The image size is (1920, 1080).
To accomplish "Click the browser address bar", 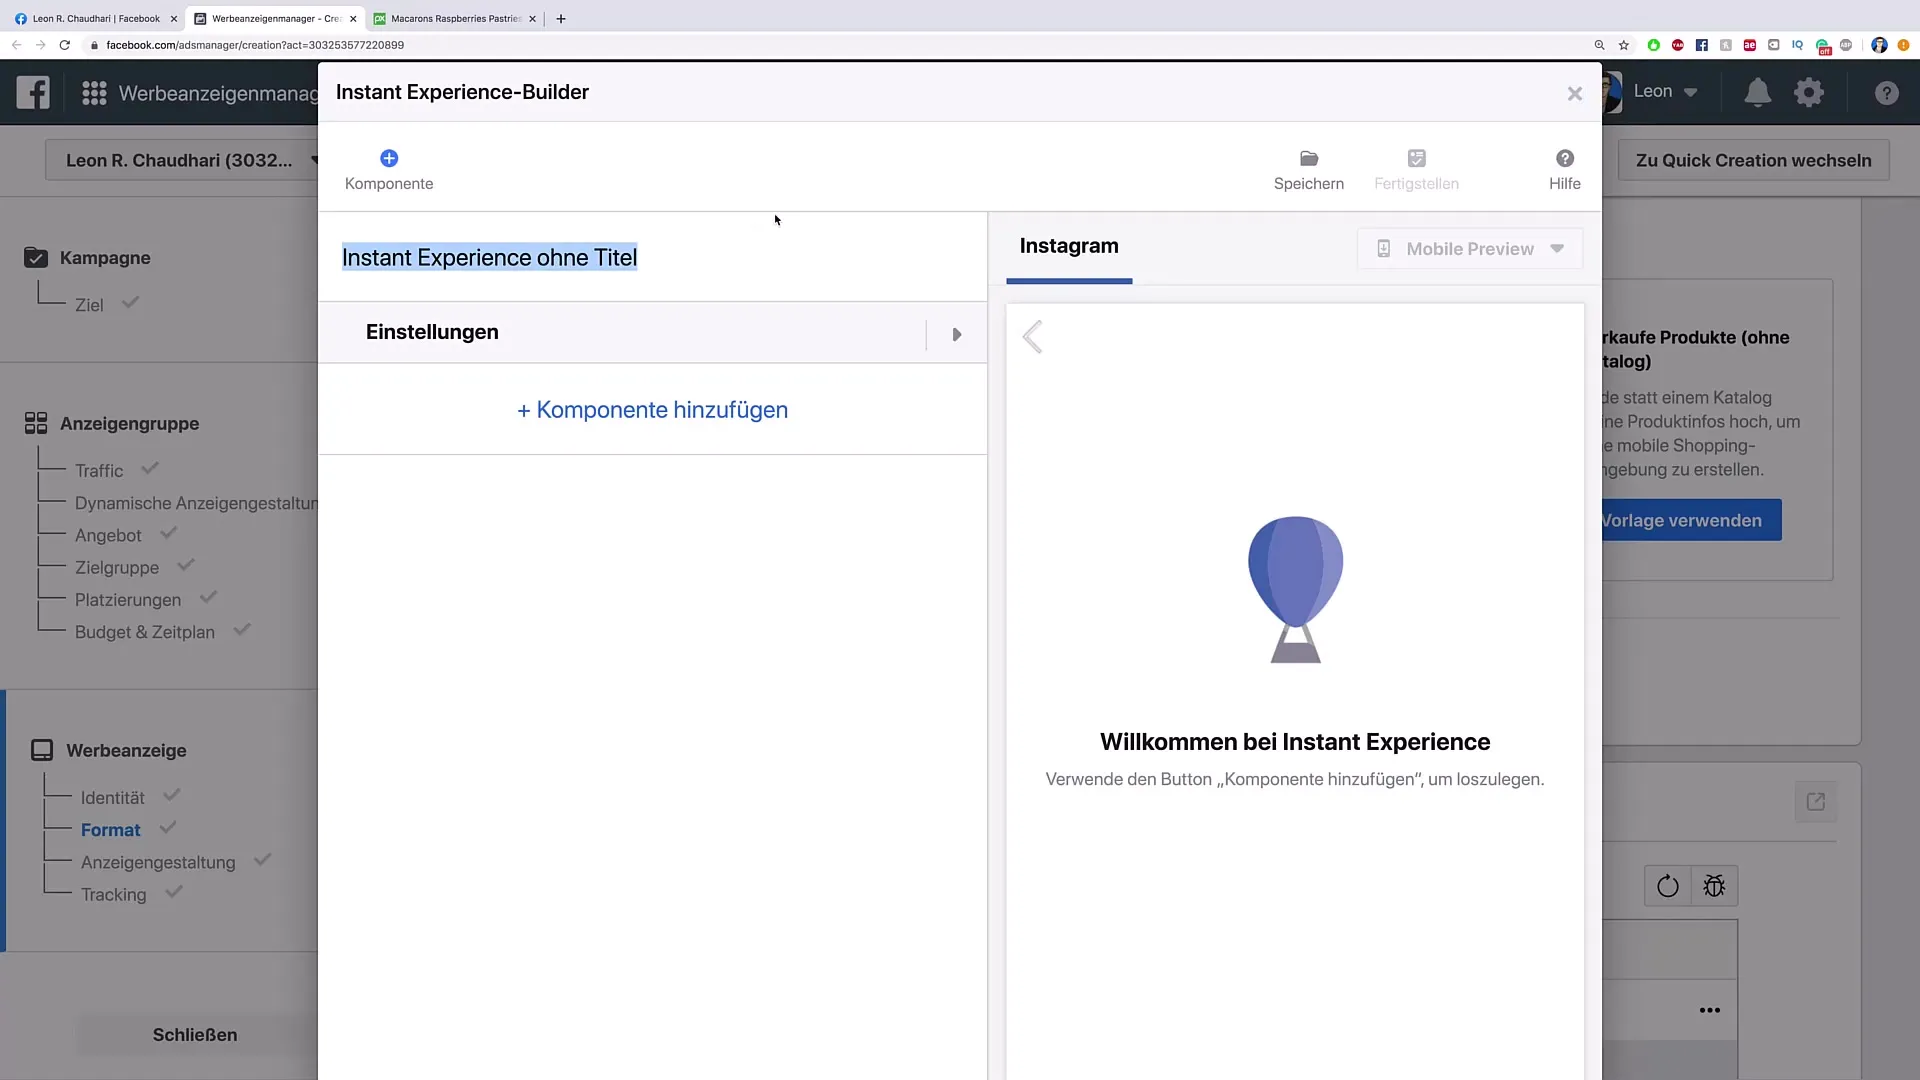I will (840, 45).
